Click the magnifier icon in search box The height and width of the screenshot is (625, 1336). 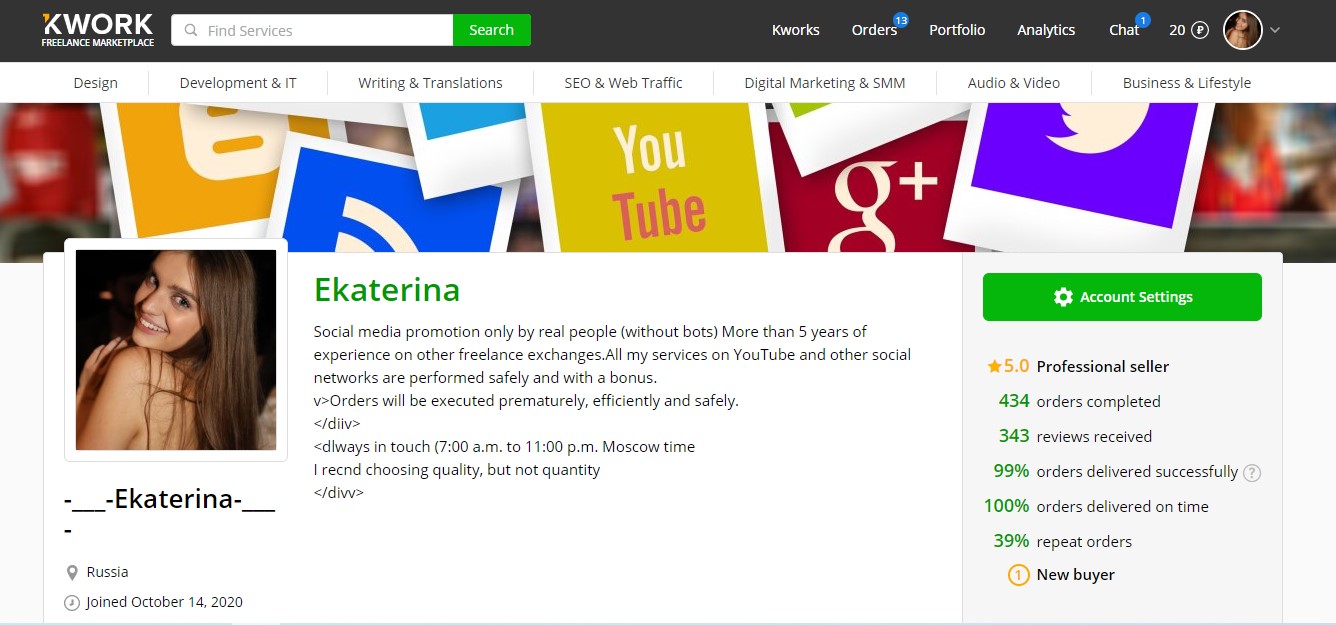[191, 31]
